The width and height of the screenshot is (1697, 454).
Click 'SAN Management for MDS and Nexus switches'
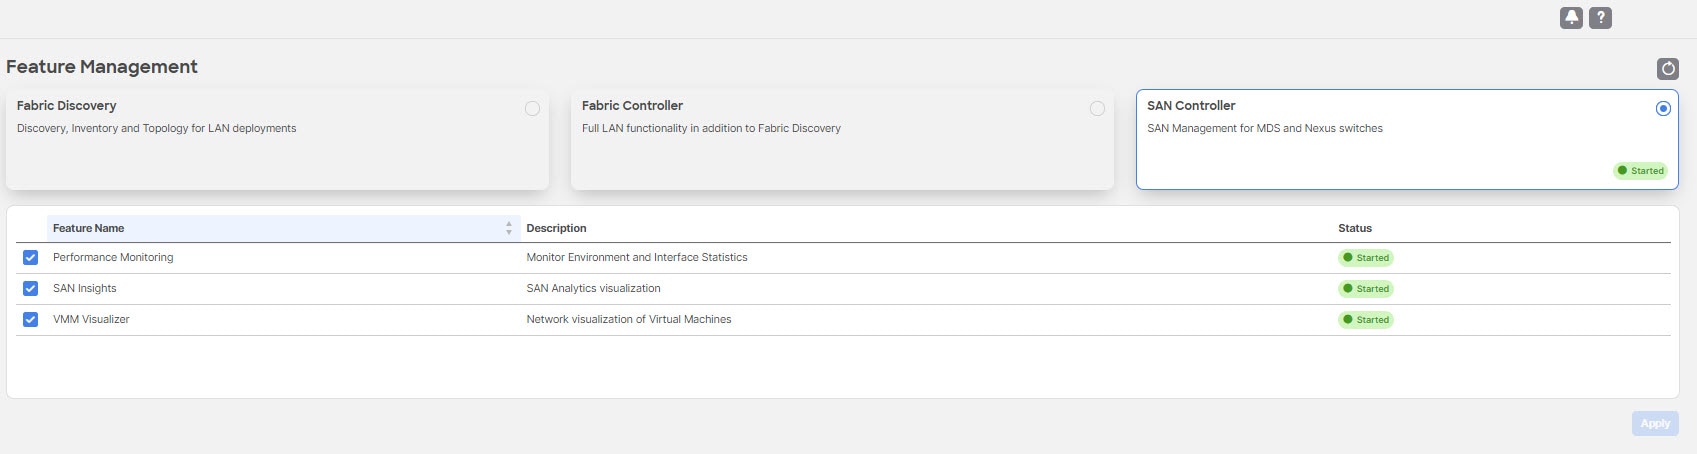click(x=1265, y=128)
